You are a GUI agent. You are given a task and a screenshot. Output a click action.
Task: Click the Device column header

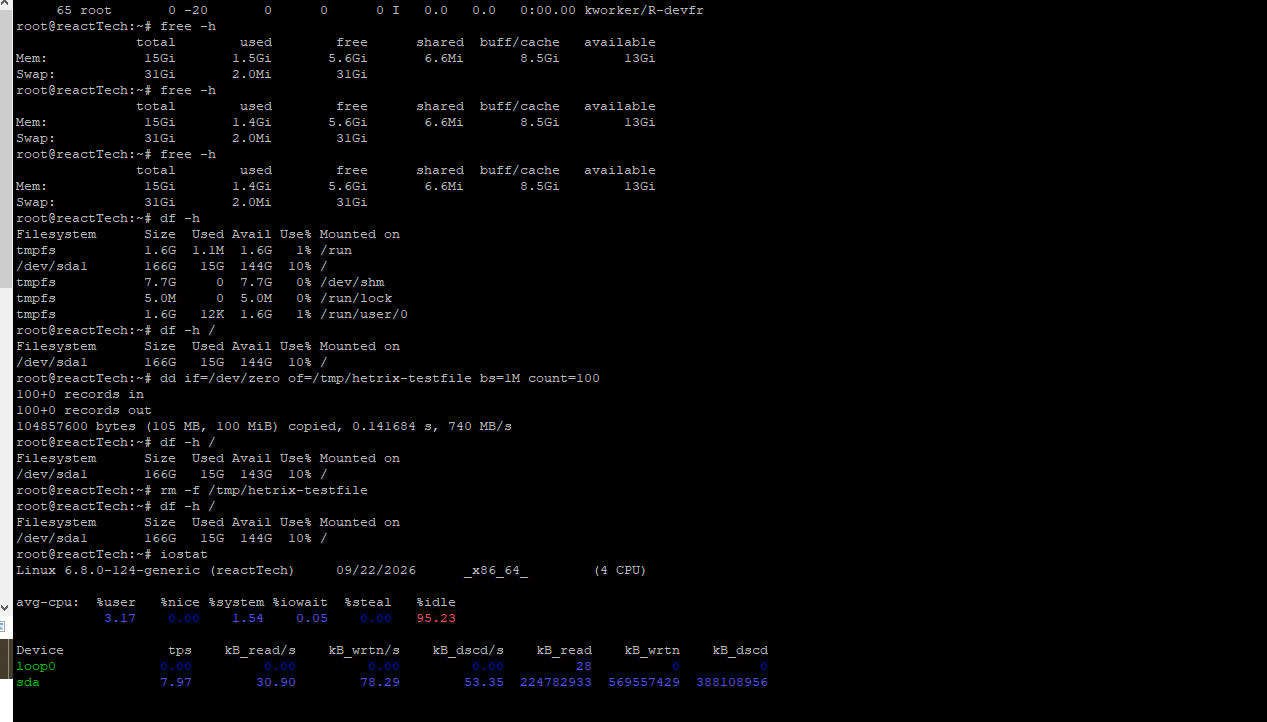(40, 650)
